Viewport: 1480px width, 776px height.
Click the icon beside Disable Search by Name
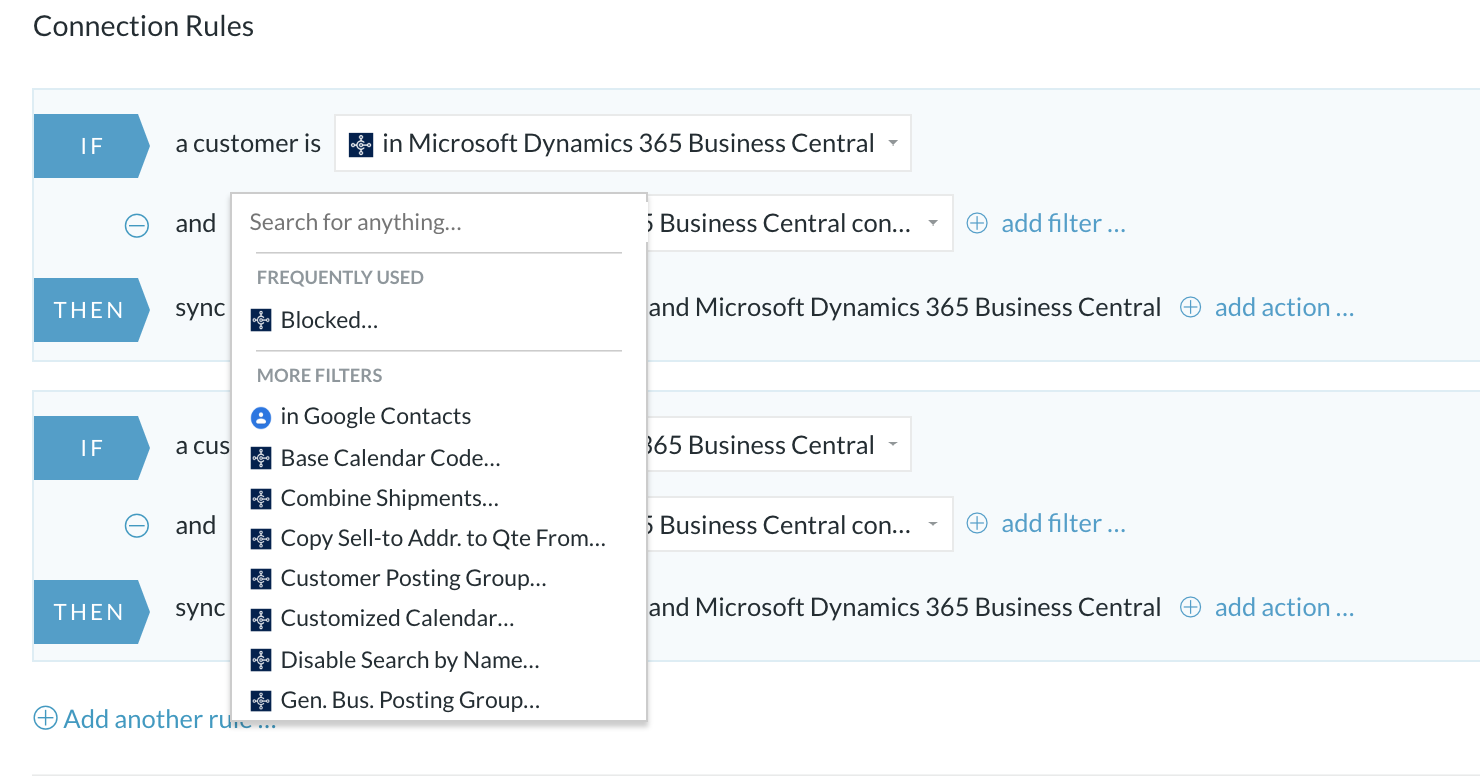(x=261, y=660)
